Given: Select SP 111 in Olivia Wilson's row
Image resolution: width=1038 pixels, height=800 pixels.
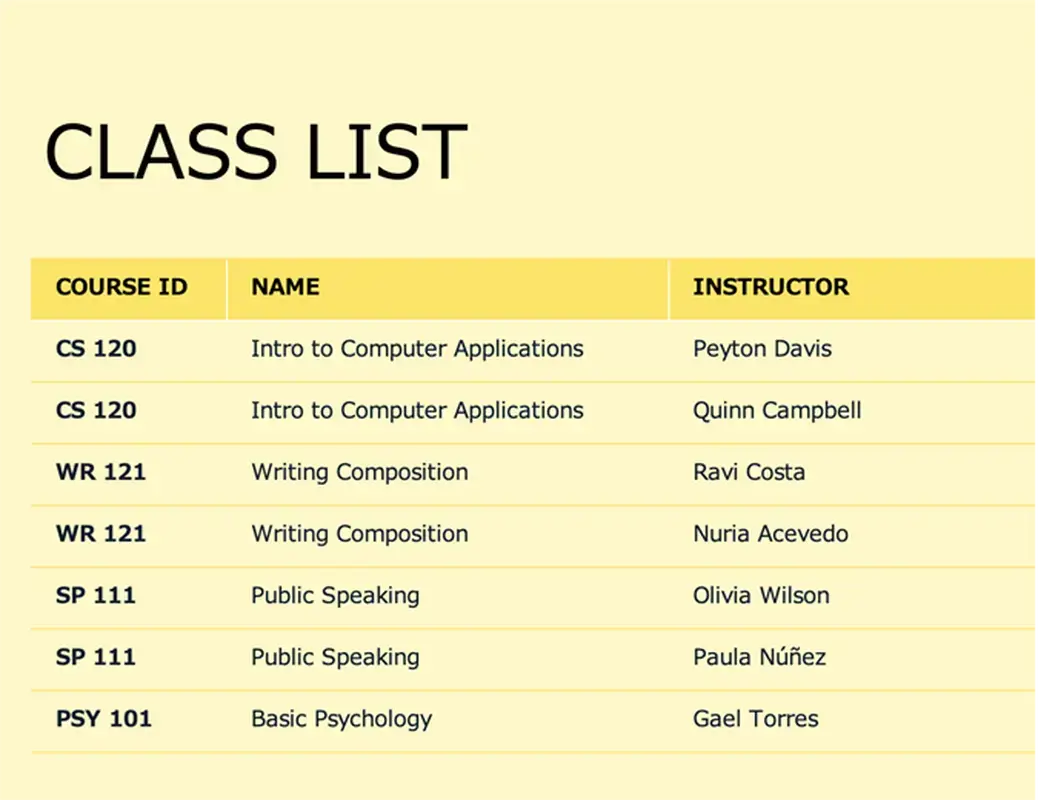Looking at the screenshot, I should tap(95, 596).
